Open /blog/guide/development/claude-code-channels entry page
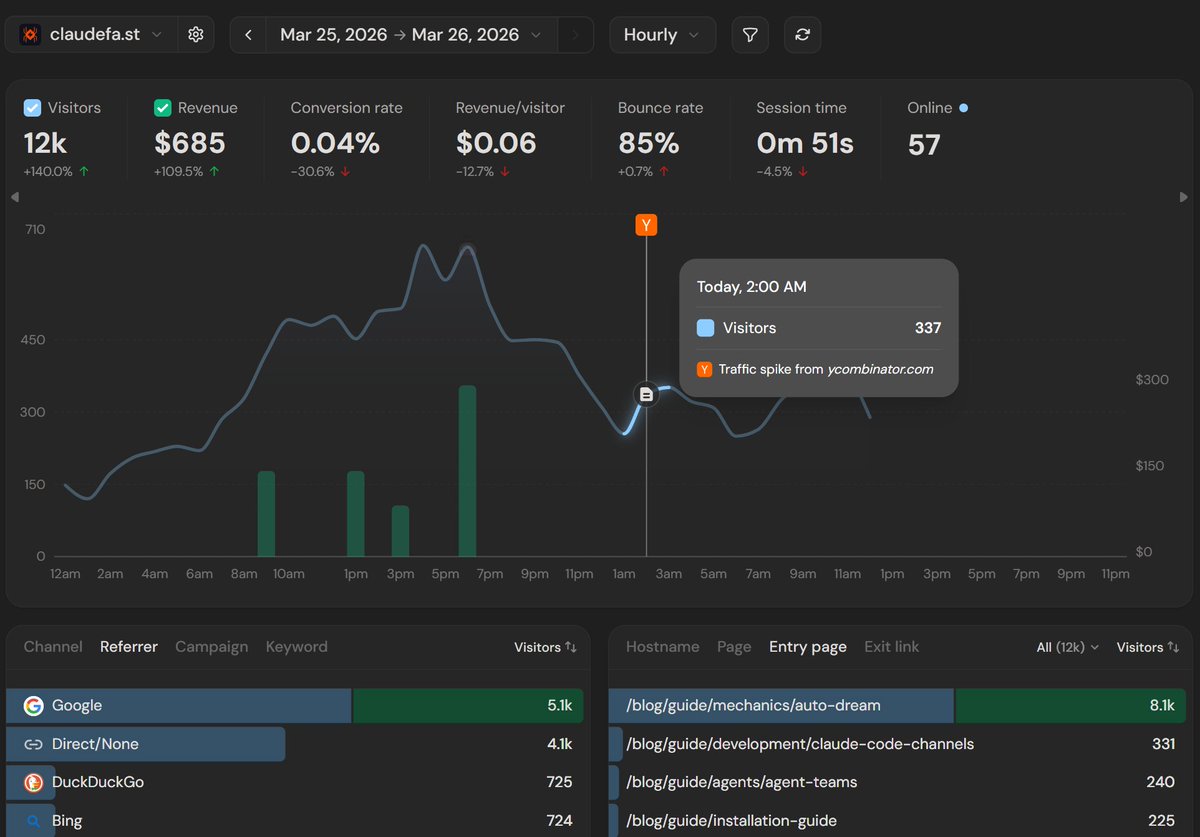1200x837 pixels. coord(897,744)
